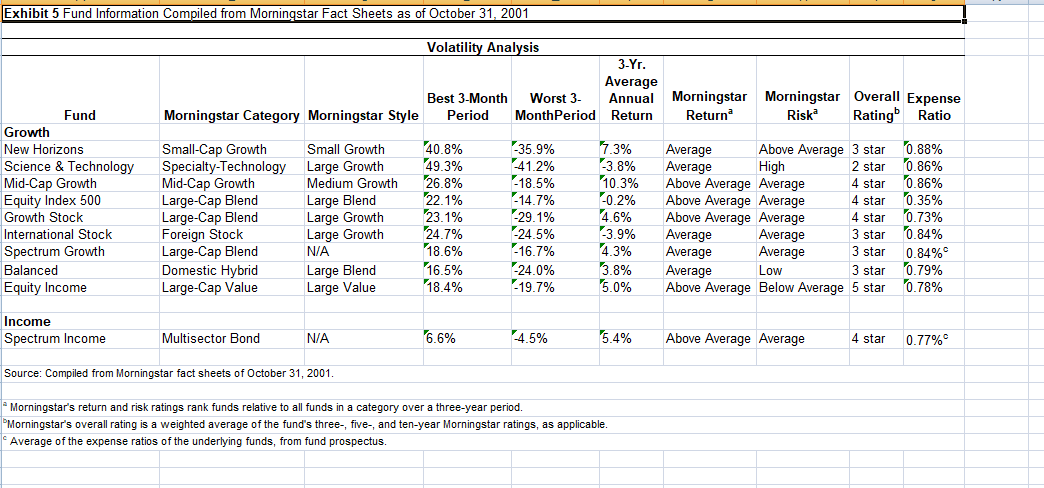The width and height of the screenshot is (1044, 488).
Task: Click the Source: Compiled from Morningstar note
Action: tap(168, 373)
